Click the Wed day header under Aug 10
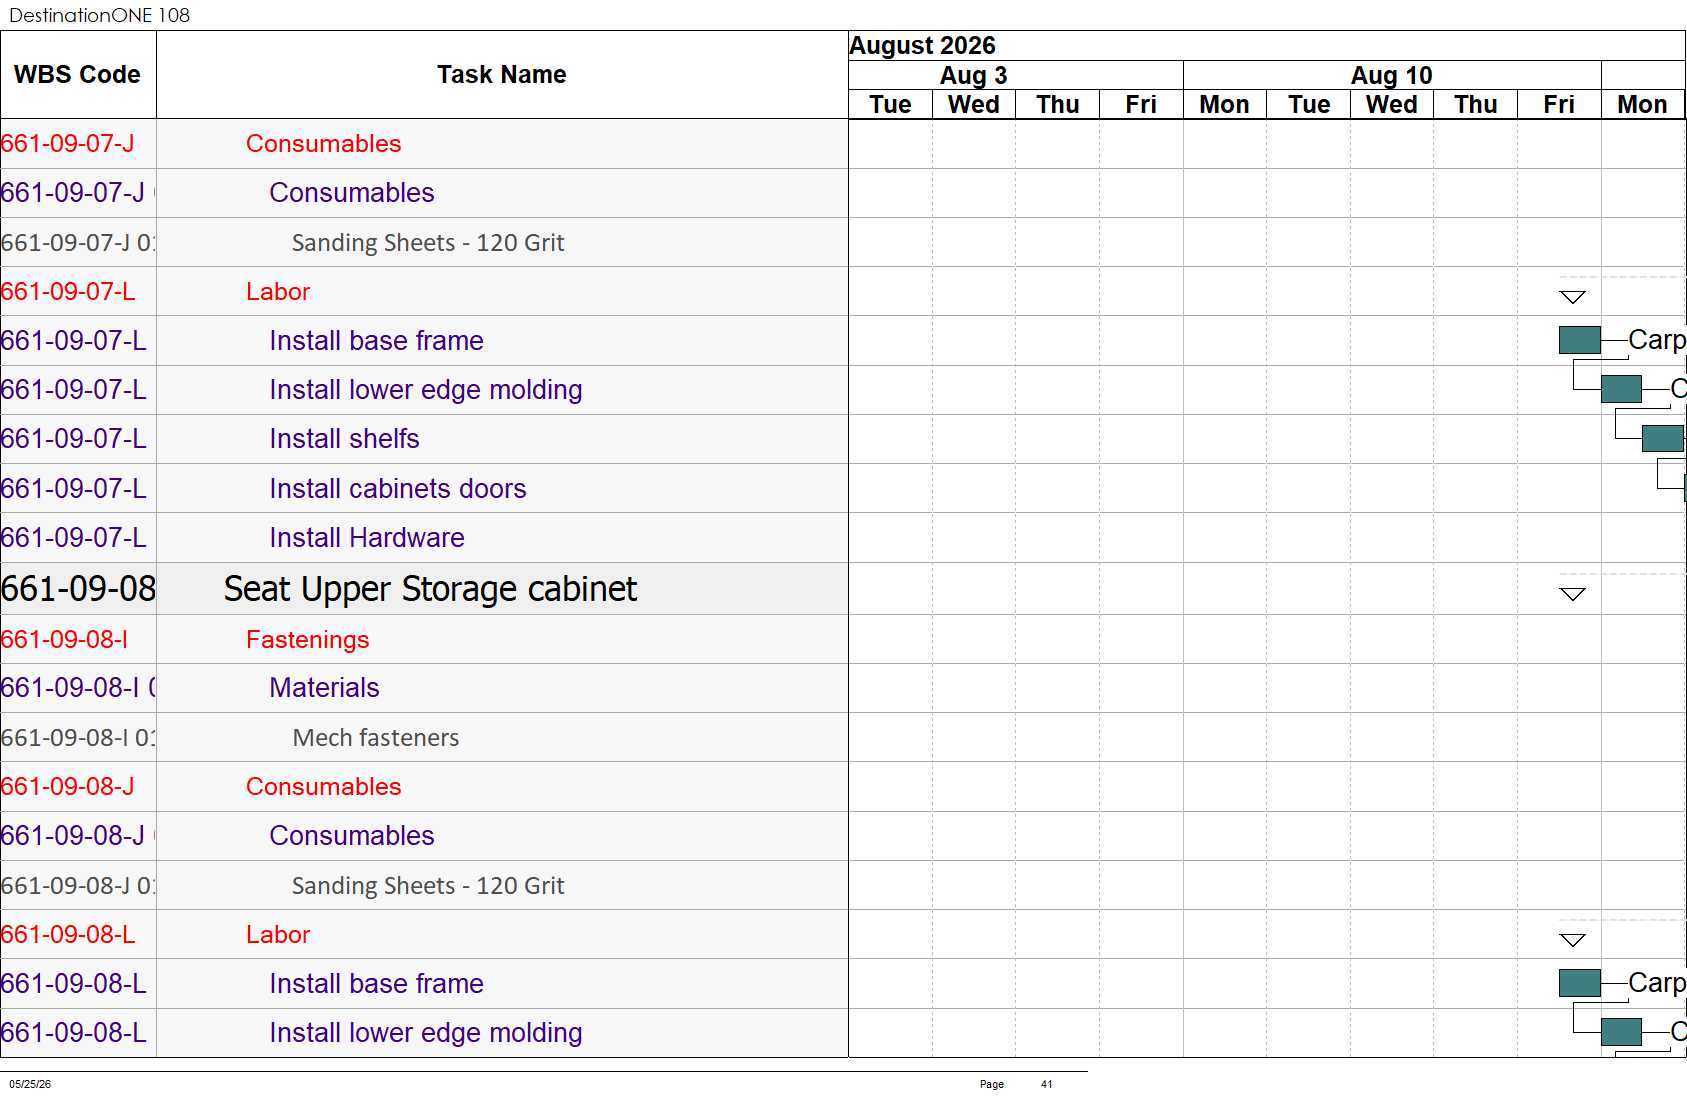This screenshot has height=1097, width=1687. click(x=1392, y=105)
